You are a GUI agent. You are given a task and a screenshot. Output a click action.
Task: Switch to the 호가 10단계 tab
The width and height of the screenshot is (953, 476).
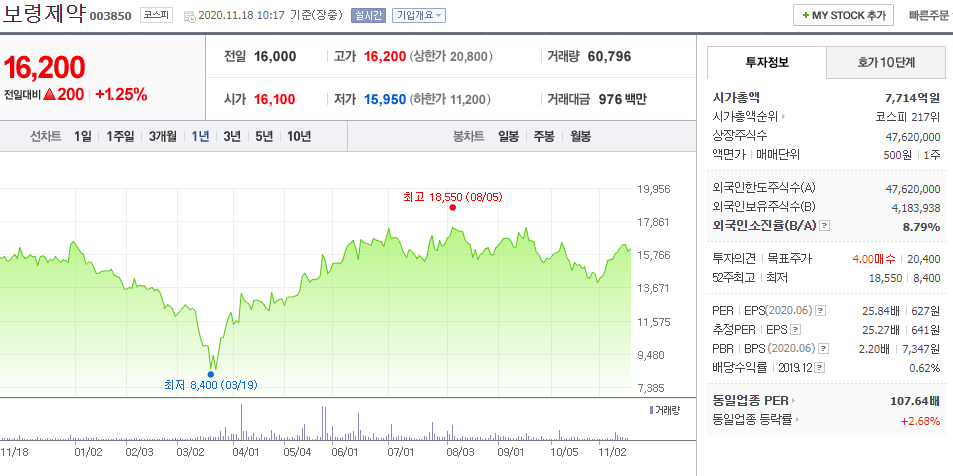886,62
